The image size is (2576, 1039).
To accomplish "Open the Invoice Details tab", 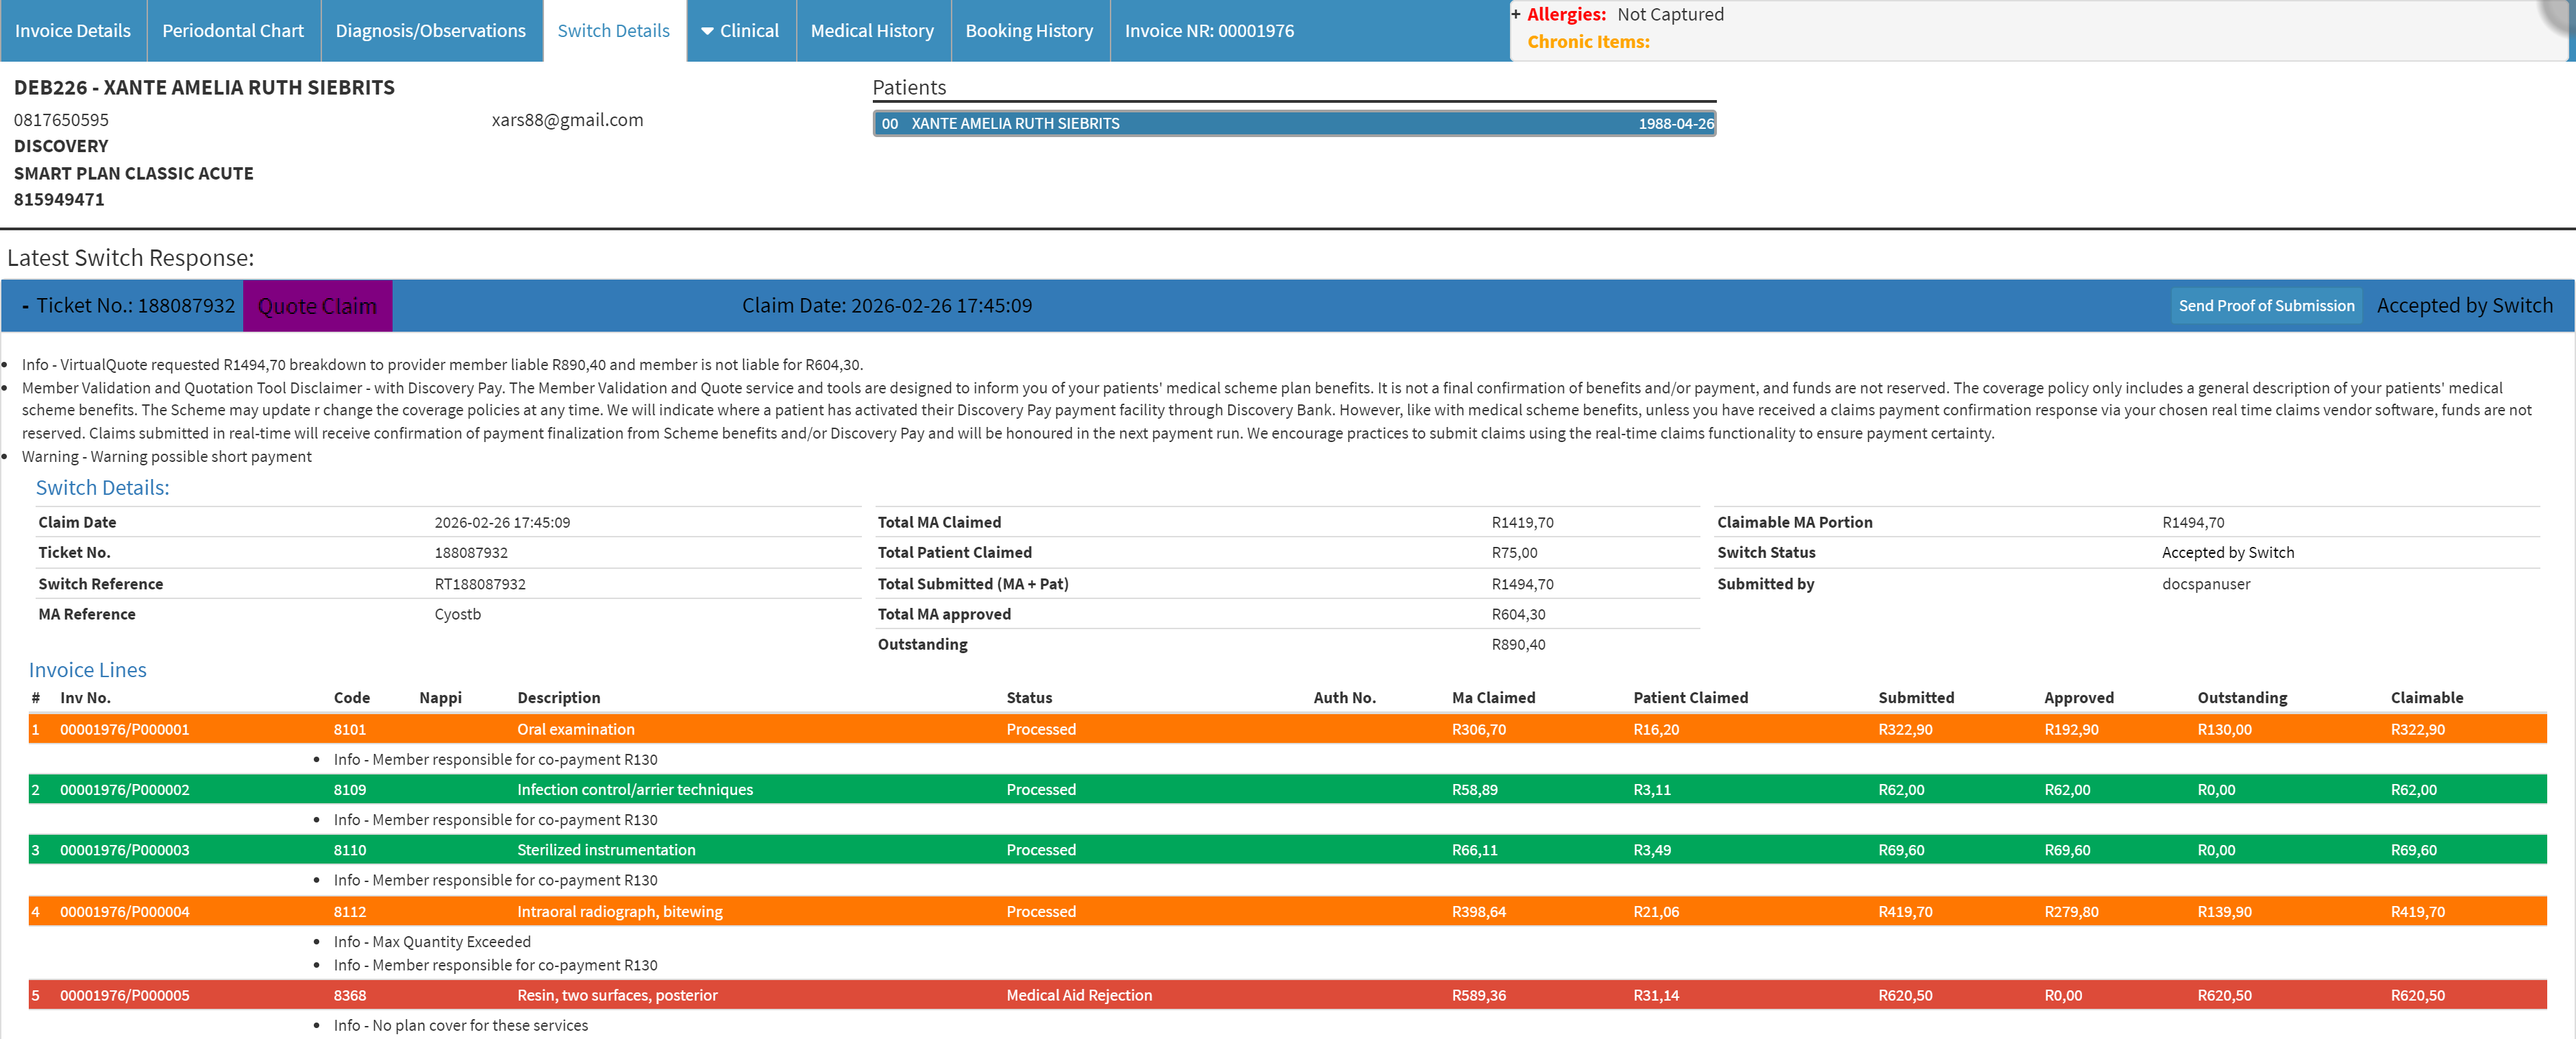I will (x=73, y=31).
